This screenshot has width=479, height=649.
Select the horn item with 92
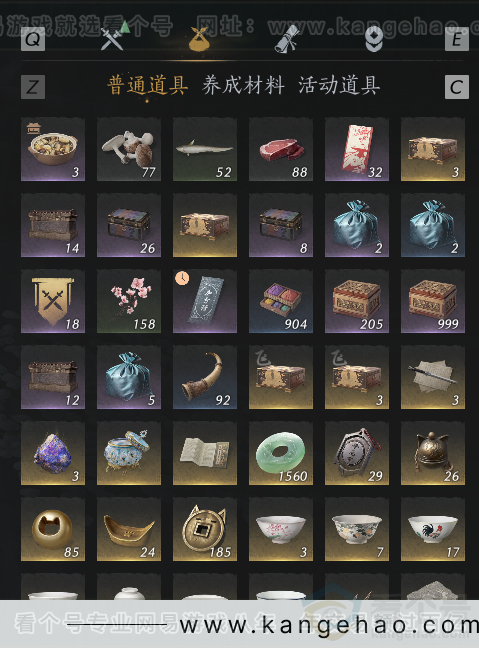205,377
